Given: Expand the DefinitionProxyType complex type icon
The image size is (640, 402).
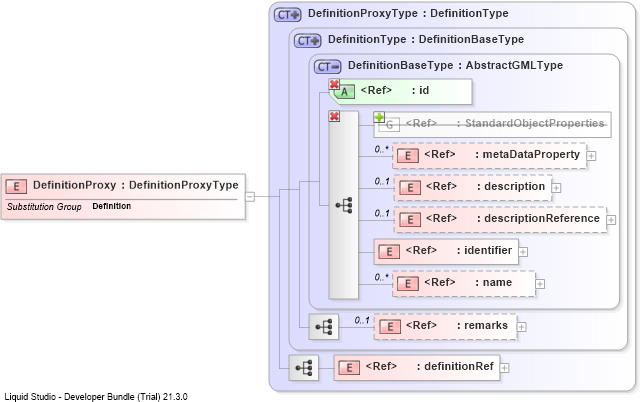Looking at the screenshot, I should click(x=287, y=15).
